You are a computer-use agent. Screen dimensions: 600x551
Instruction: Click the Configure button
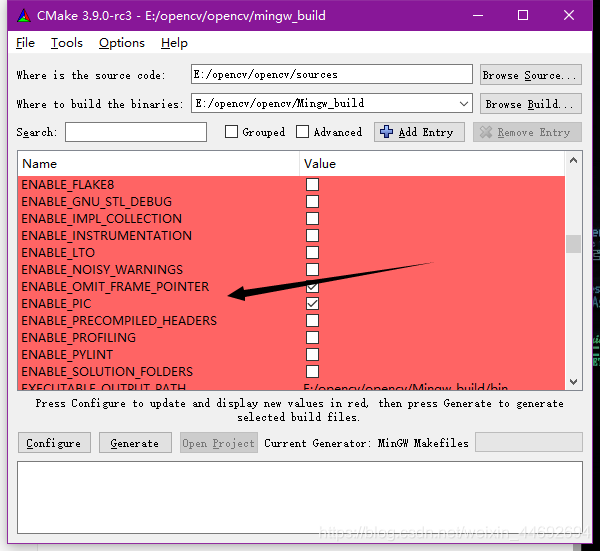point(54,443)
